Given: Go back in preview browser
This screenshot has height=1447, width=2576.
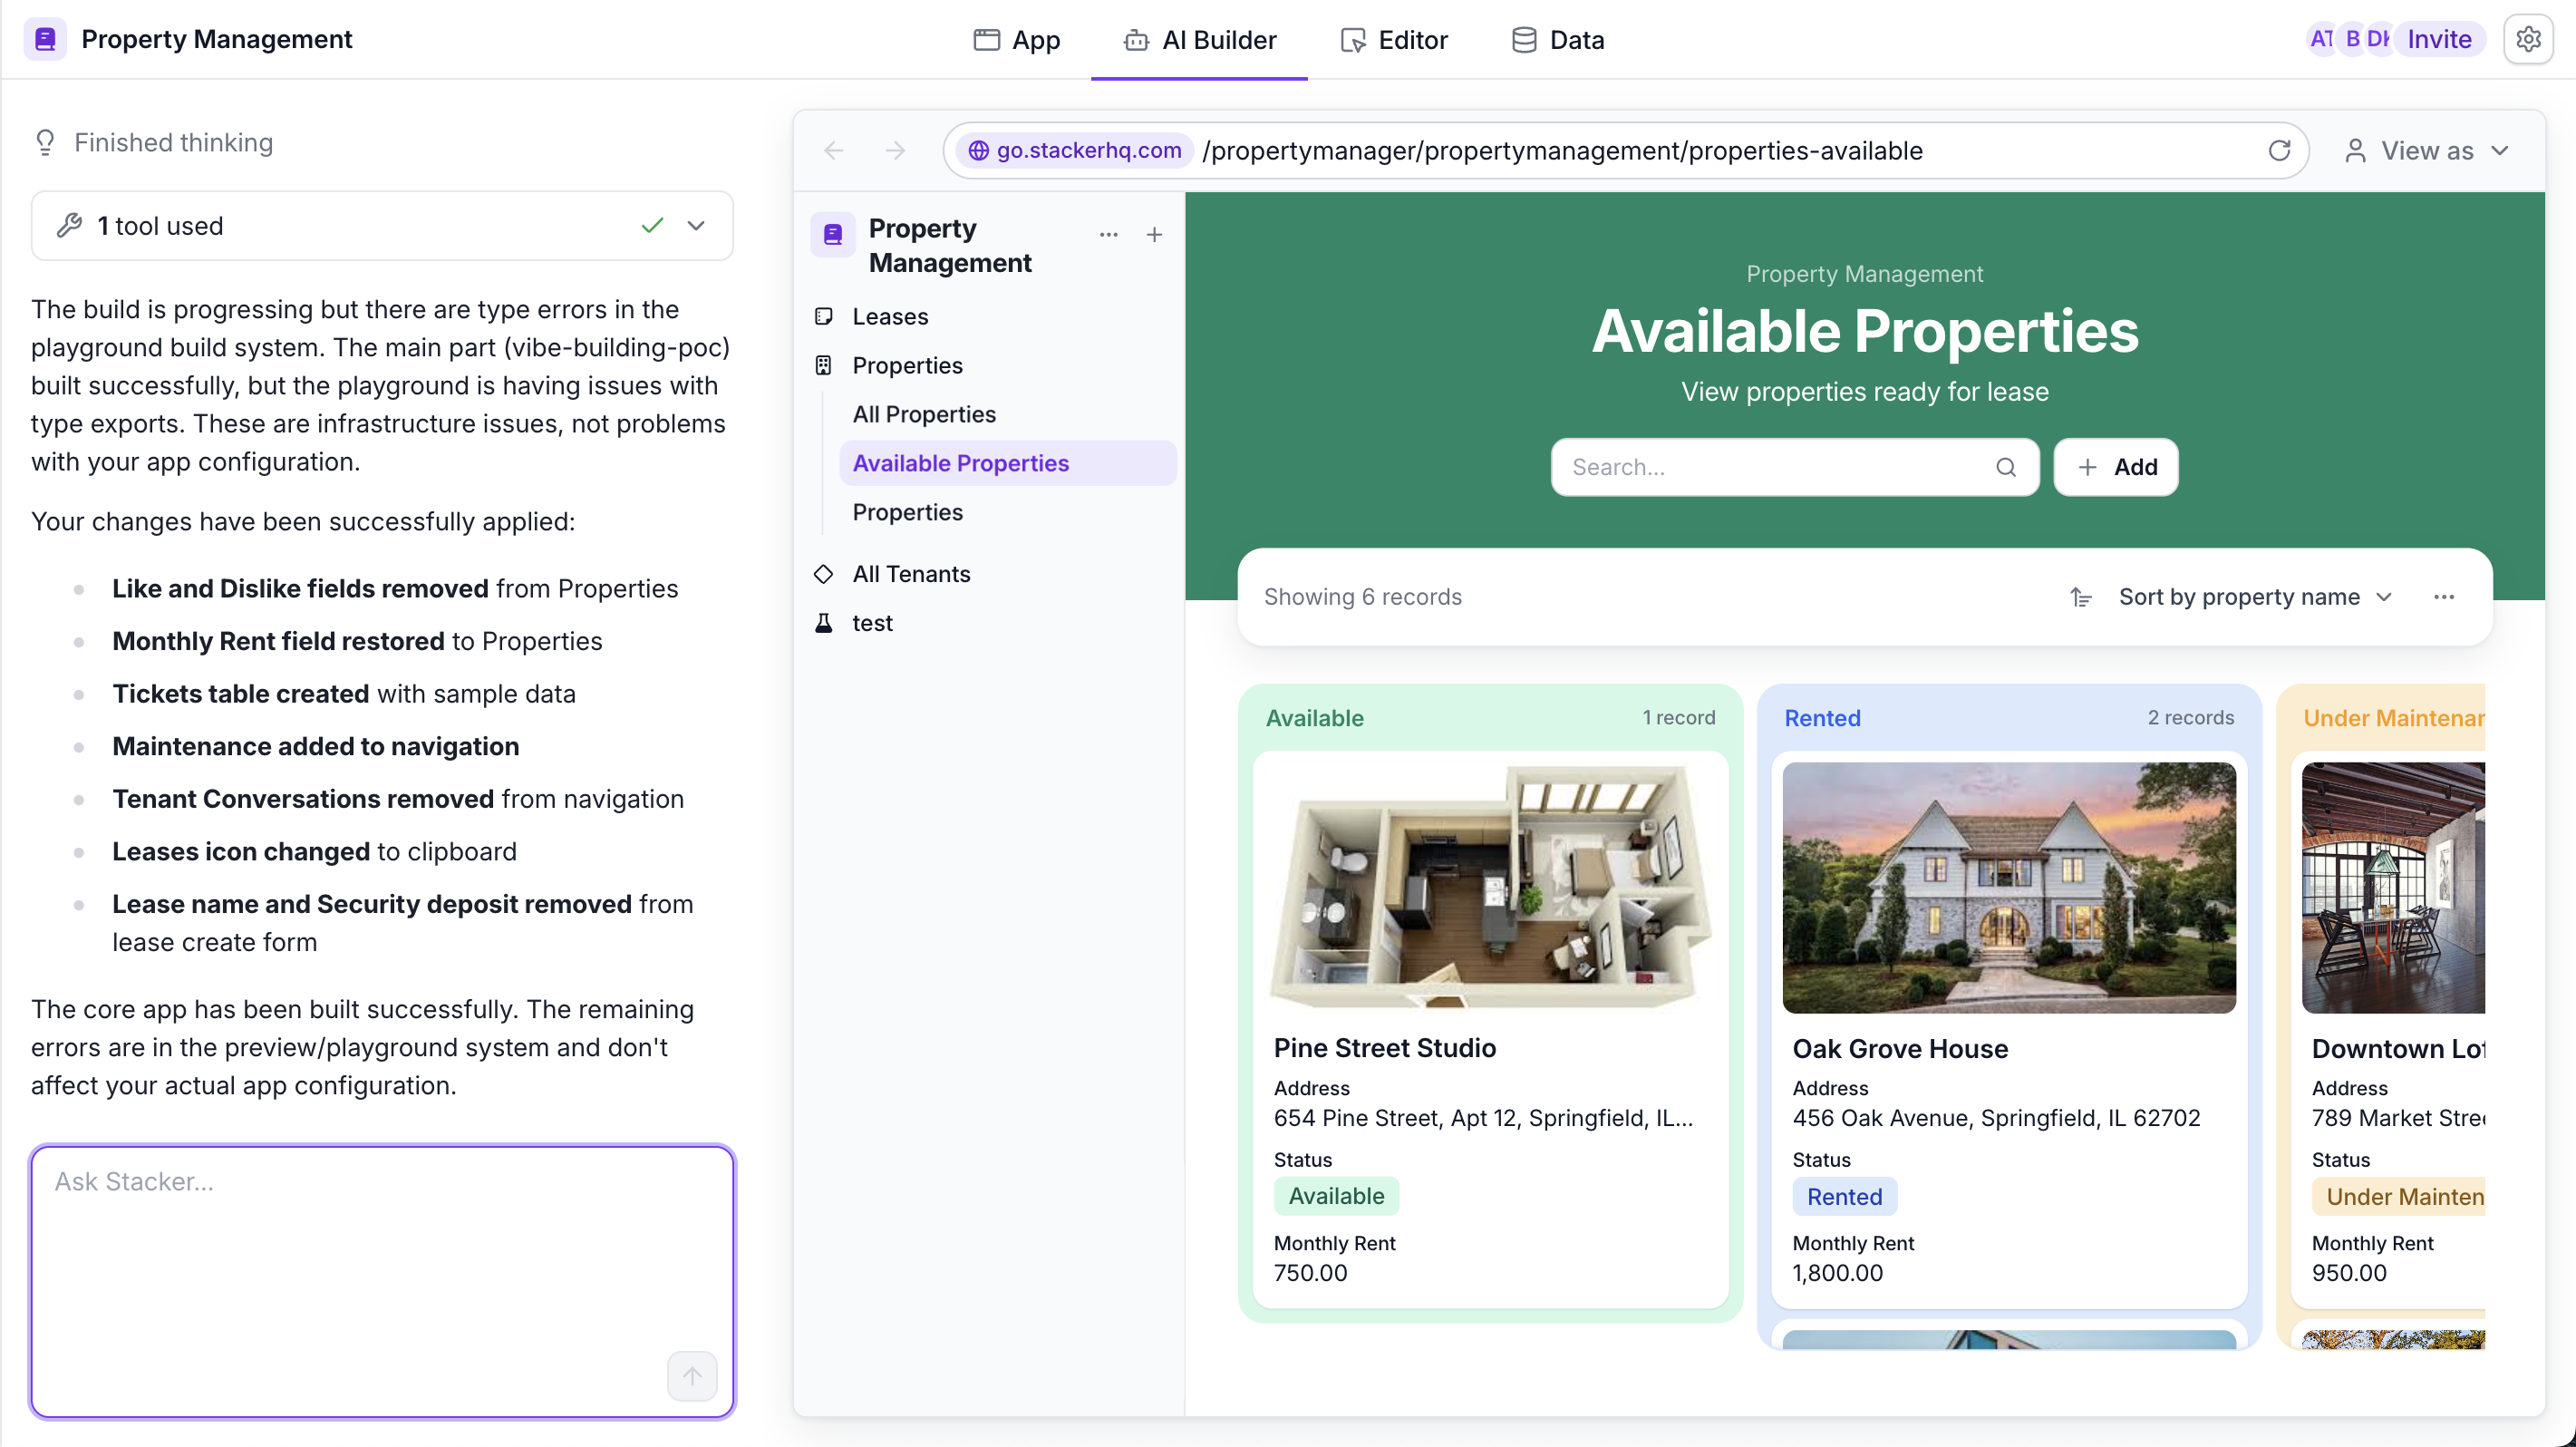Looking at the screenshot, I should (833, 150).
